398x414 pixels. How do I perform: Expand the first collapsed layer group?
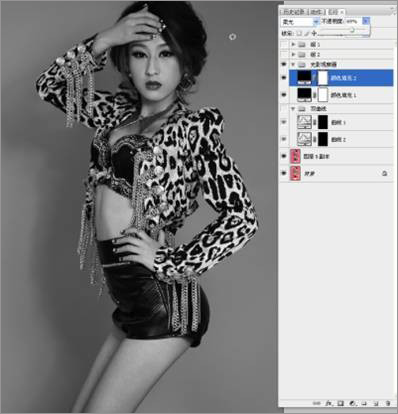[x=293, y=44]
